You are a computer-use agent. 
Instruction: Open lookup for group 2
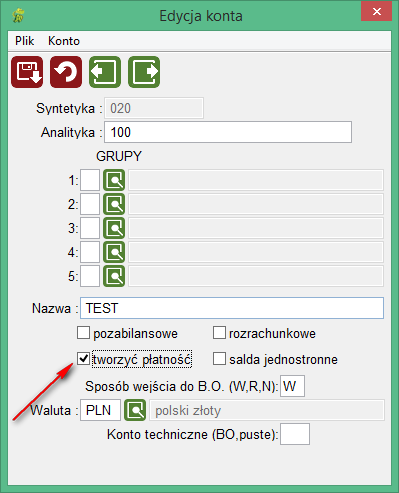114,204
